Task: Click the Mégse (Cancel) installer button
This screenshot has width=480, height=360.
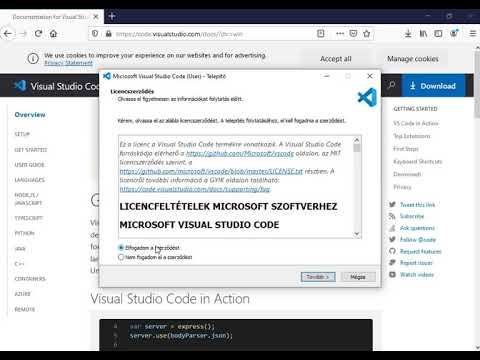Action: pyautogui.click(x=358, y=277)
